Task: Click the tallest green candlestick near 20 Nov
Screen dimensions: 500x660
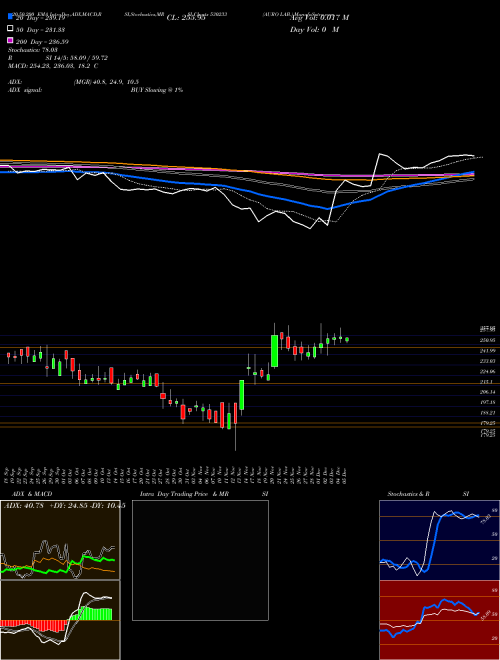Action: pyautogui.click(x=274, y=351)
